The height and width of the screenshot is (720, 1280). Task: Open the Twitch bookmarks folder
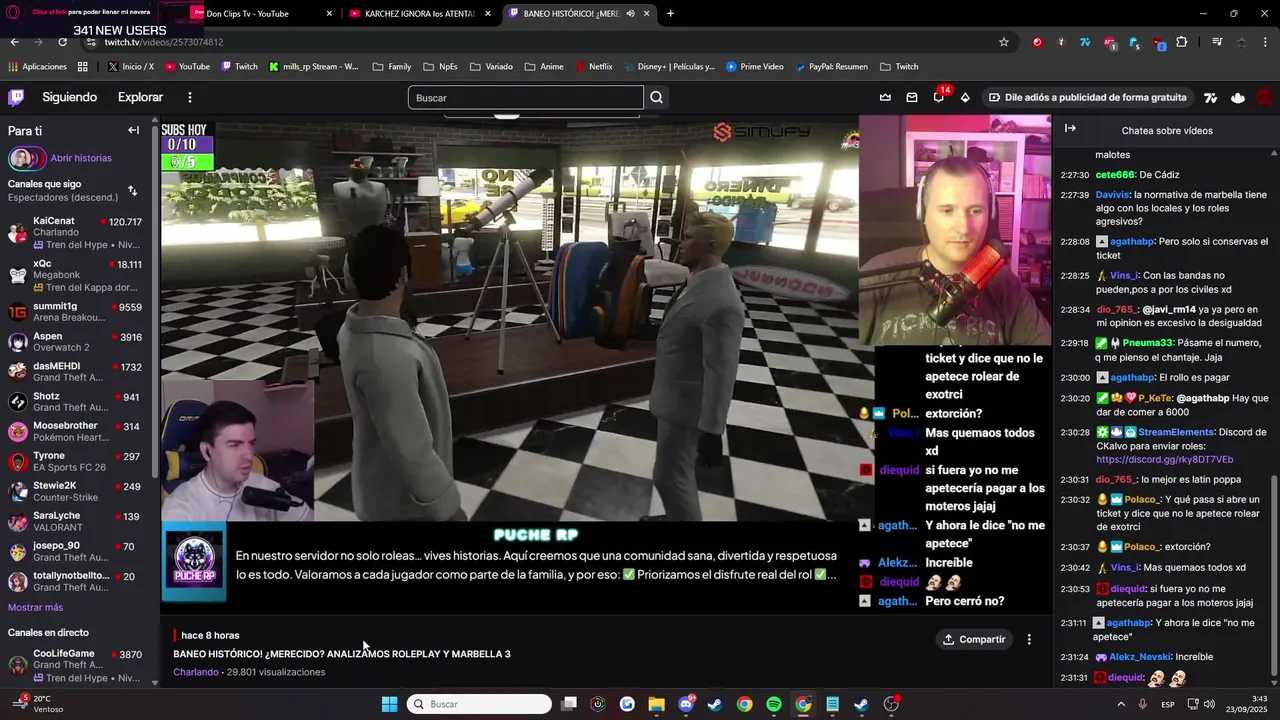pos(899,67)
